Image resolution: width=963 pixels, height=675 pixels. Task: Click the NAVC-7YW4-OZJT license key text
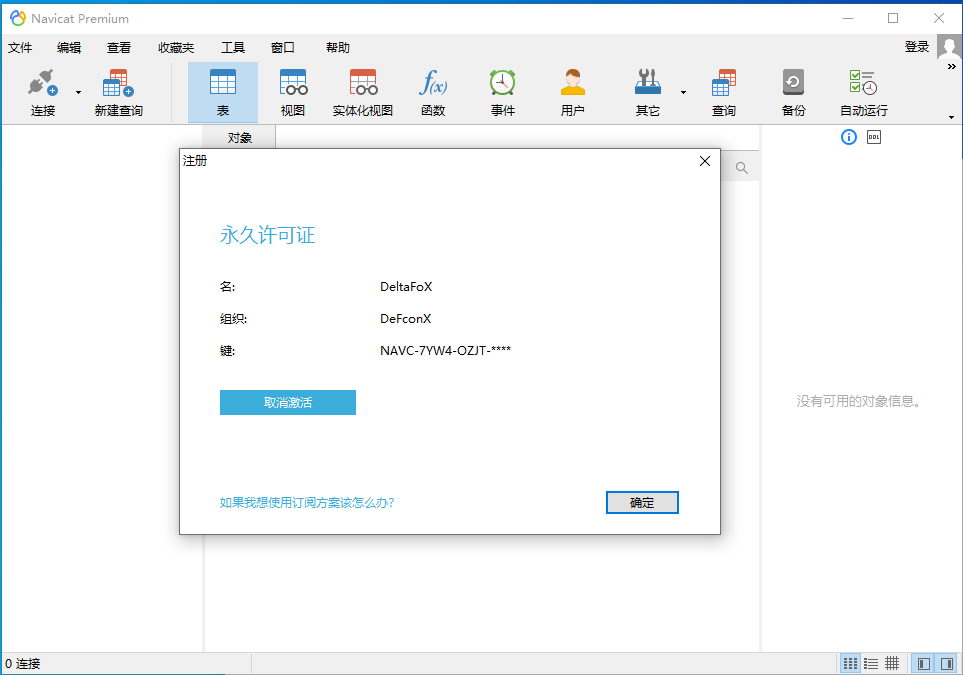445,350
